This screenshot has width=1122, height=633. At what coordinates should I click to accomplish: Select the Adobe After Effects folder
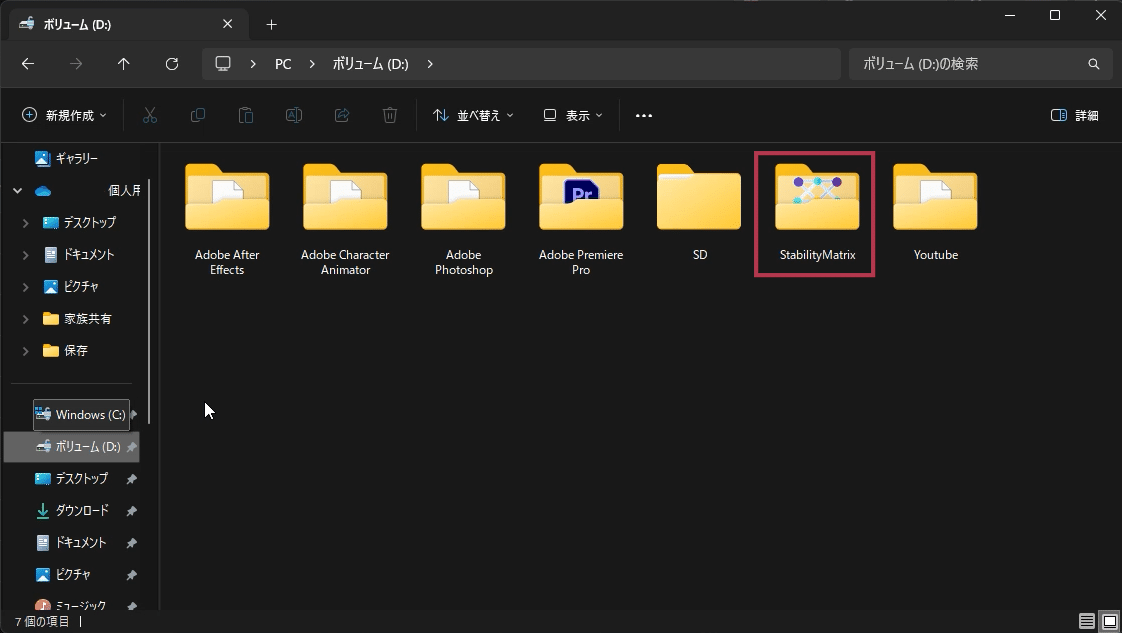pos(227,220)
